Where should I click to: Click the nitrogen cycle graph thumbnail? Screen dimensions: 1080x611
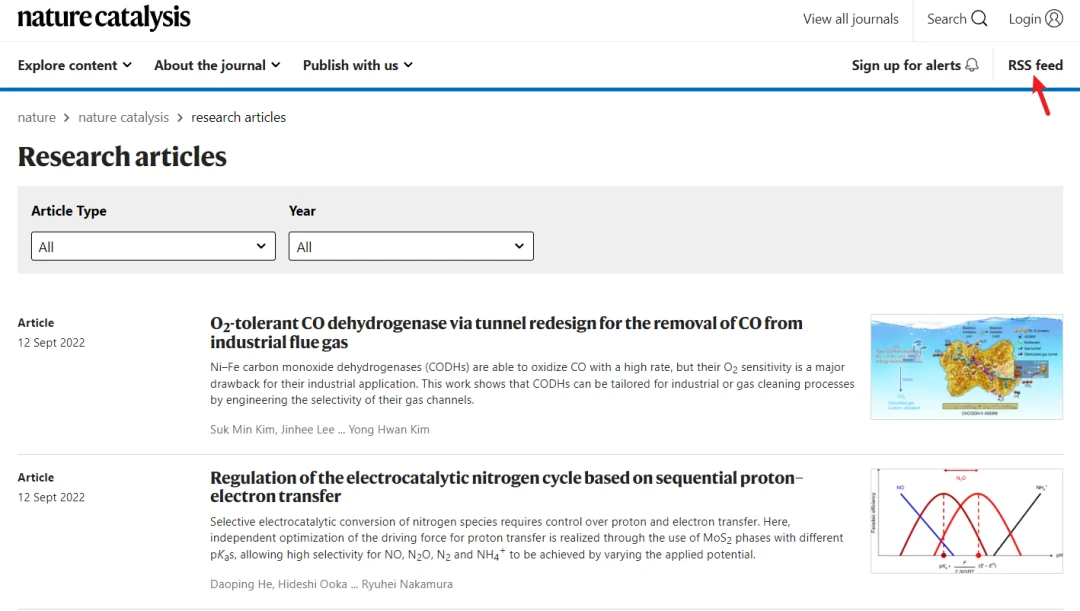pos(966,521)
